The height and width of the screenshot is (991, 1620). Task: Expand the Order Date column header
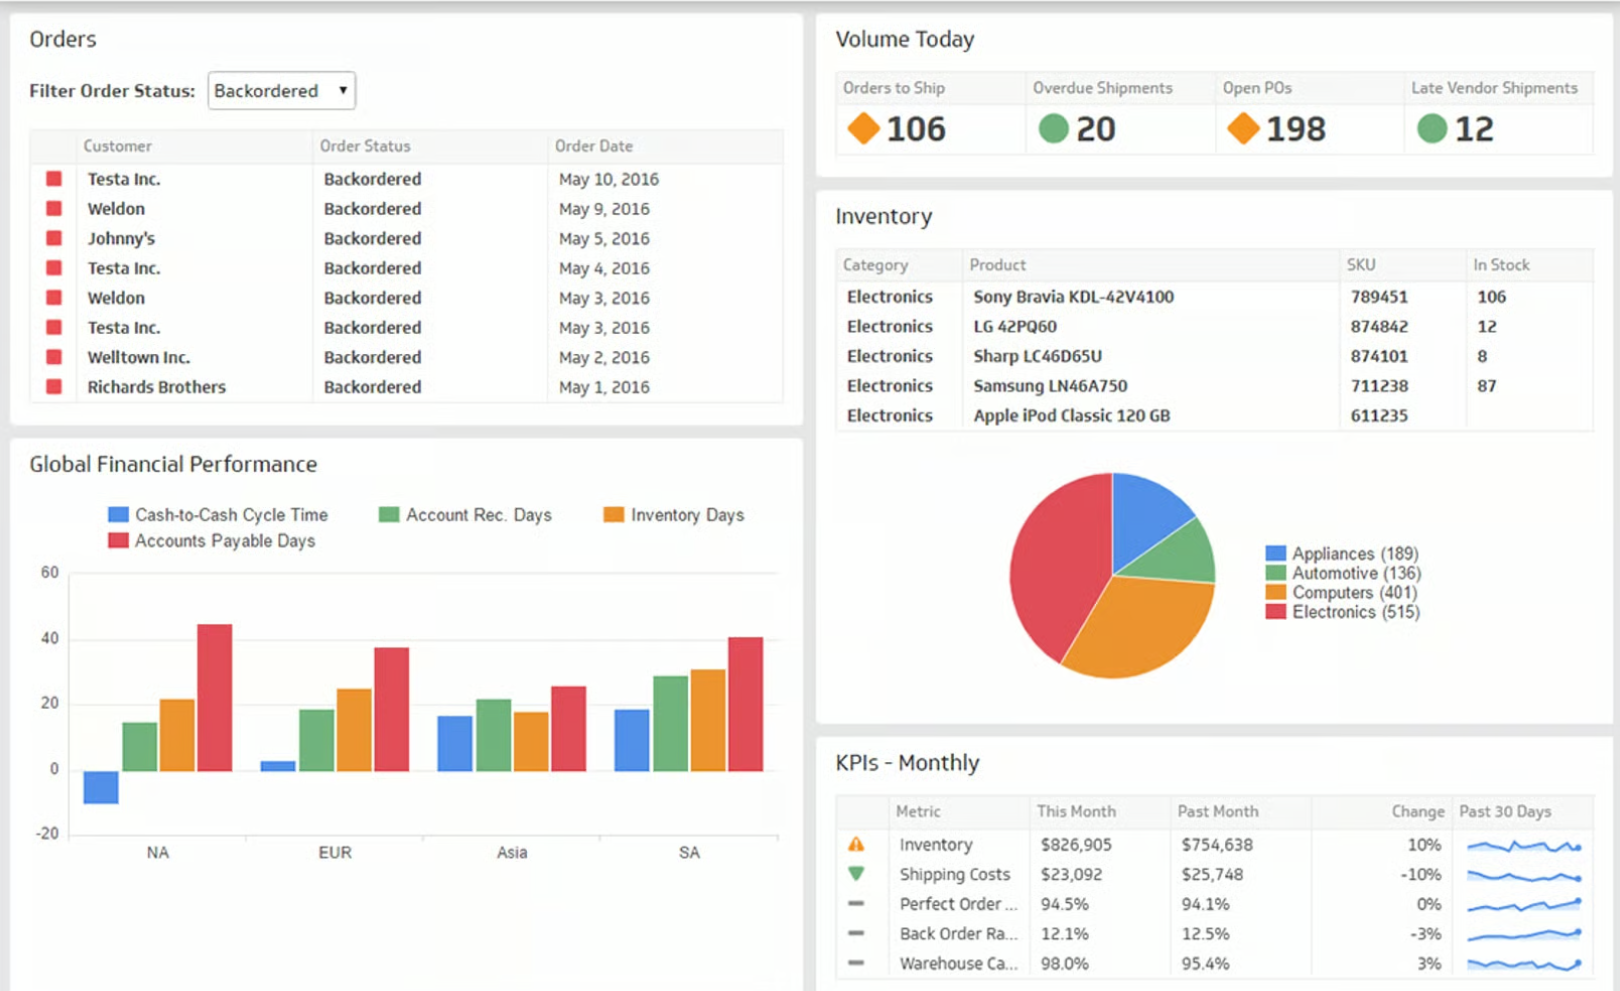(x=594, y=146)
